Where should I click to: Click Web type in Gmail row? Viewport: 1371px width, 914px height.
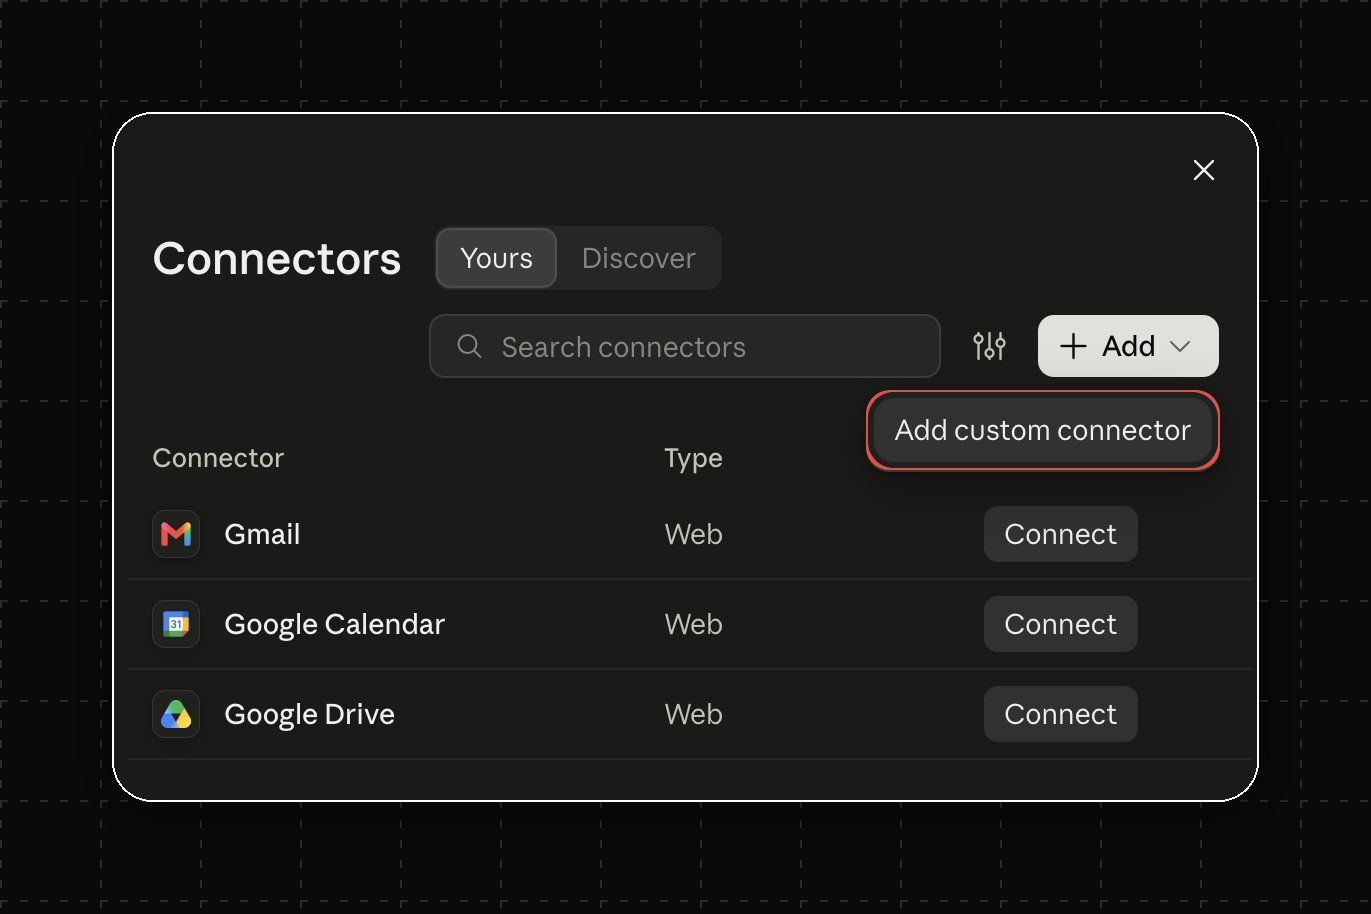[x=693, y=534]
